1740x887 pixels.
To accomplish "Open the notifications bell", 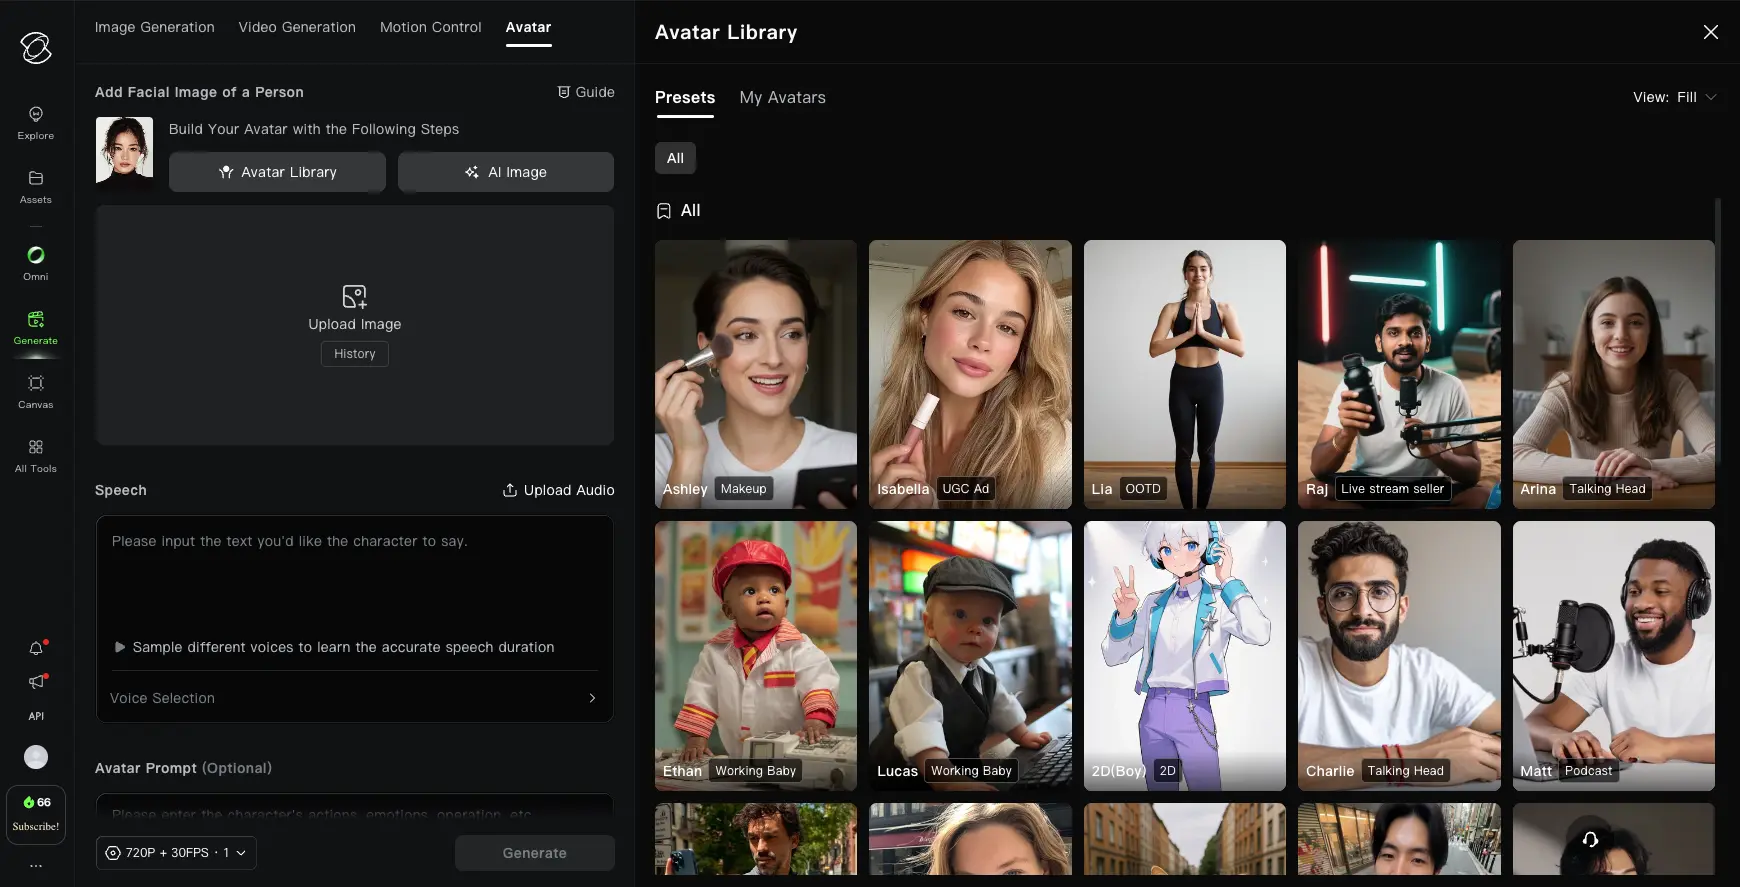I will point(36,648).
